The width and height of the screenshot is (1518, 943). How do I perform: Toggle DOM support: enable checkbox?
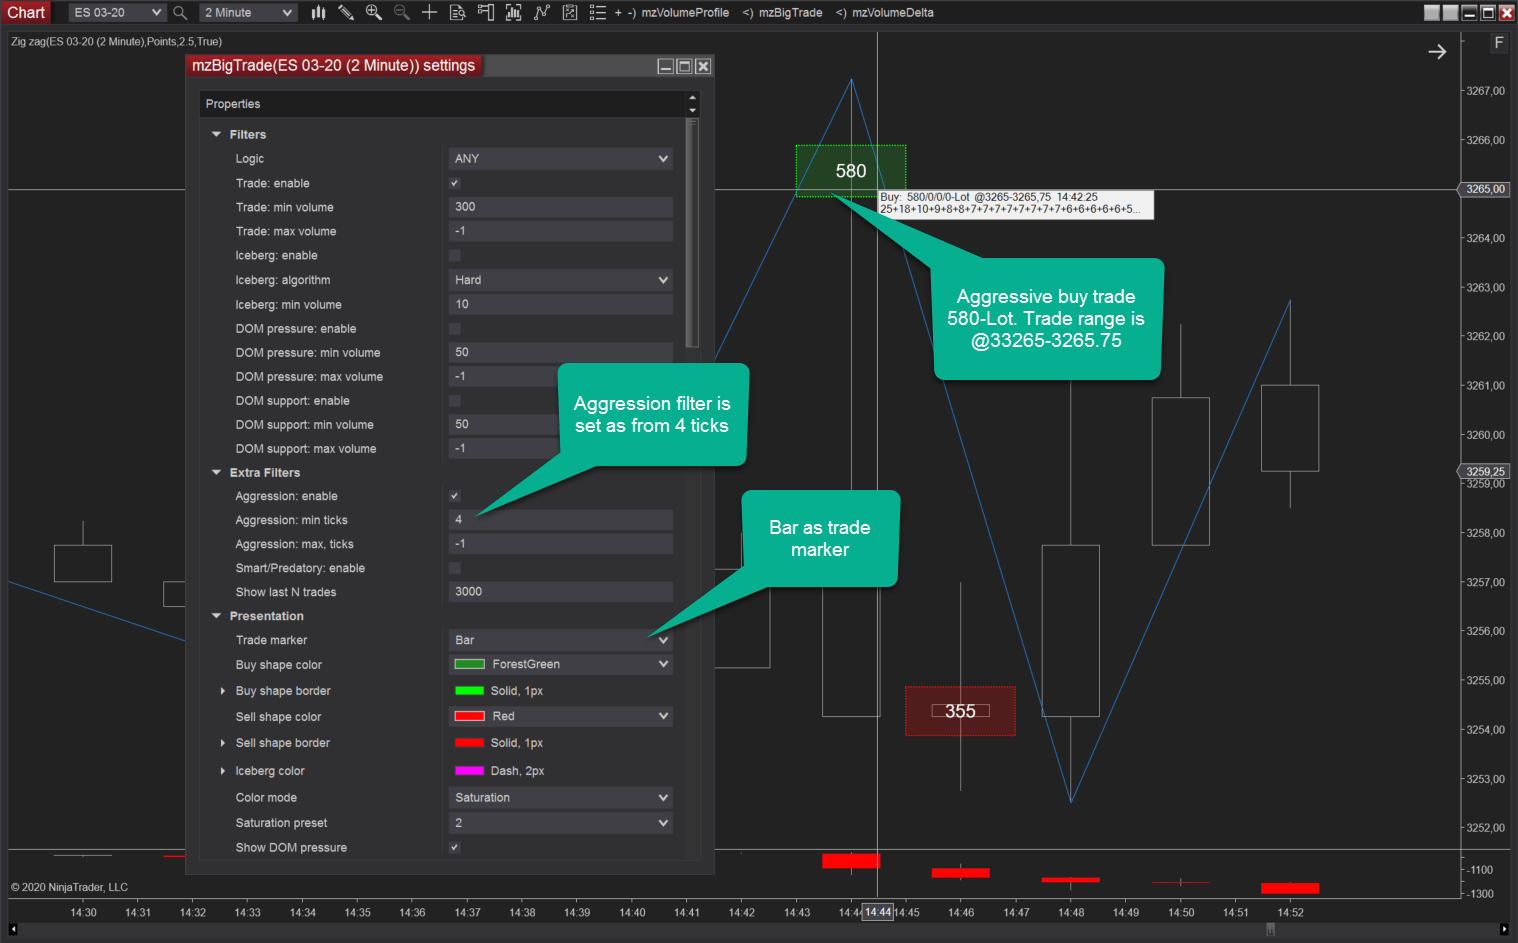(454, 400)
